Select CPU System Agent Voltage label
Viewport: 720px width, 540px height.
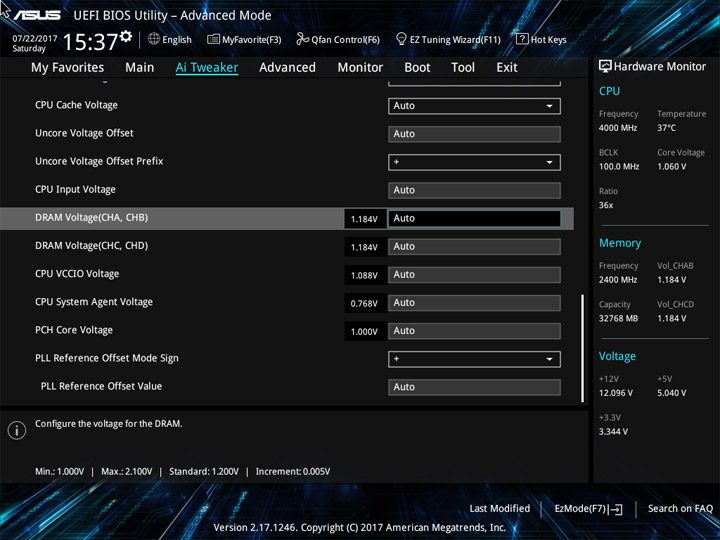pos(94,302)
